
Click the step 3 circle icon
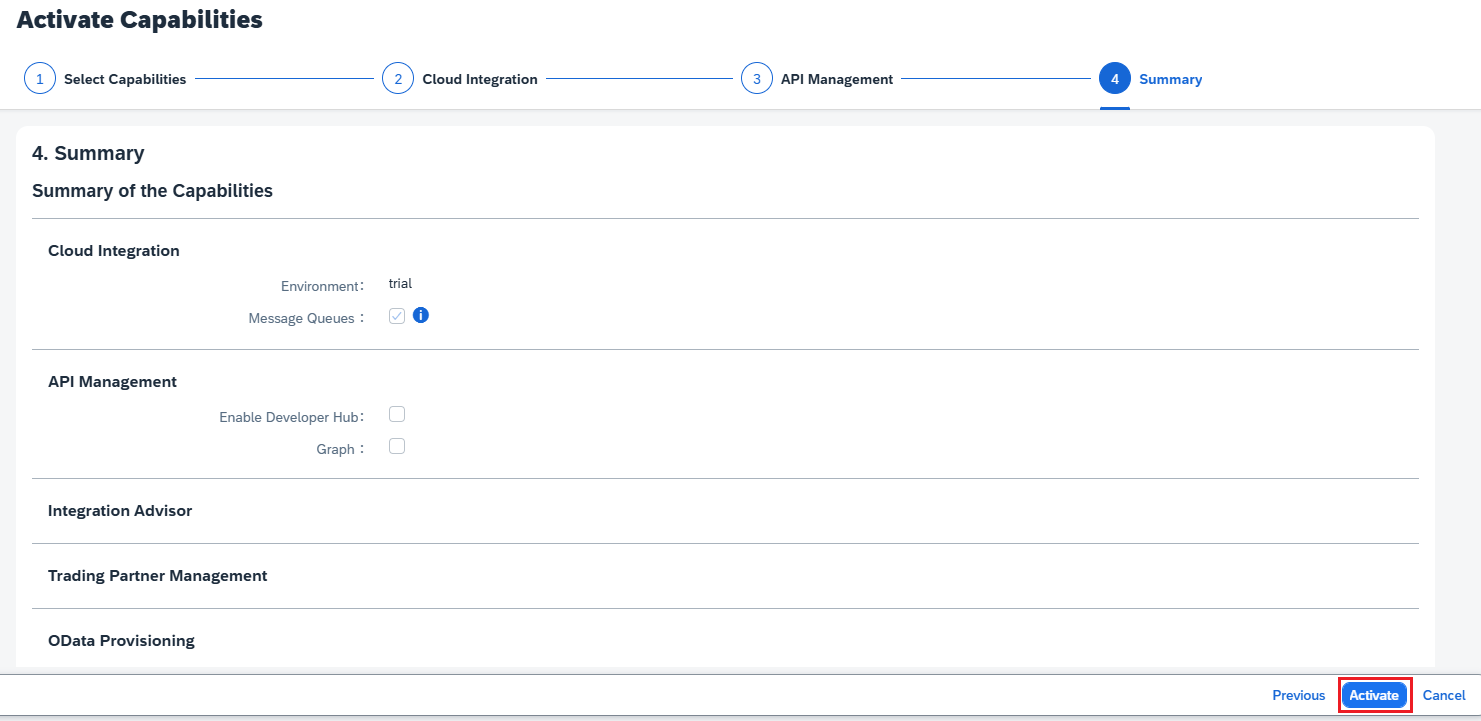click(757, 79)
